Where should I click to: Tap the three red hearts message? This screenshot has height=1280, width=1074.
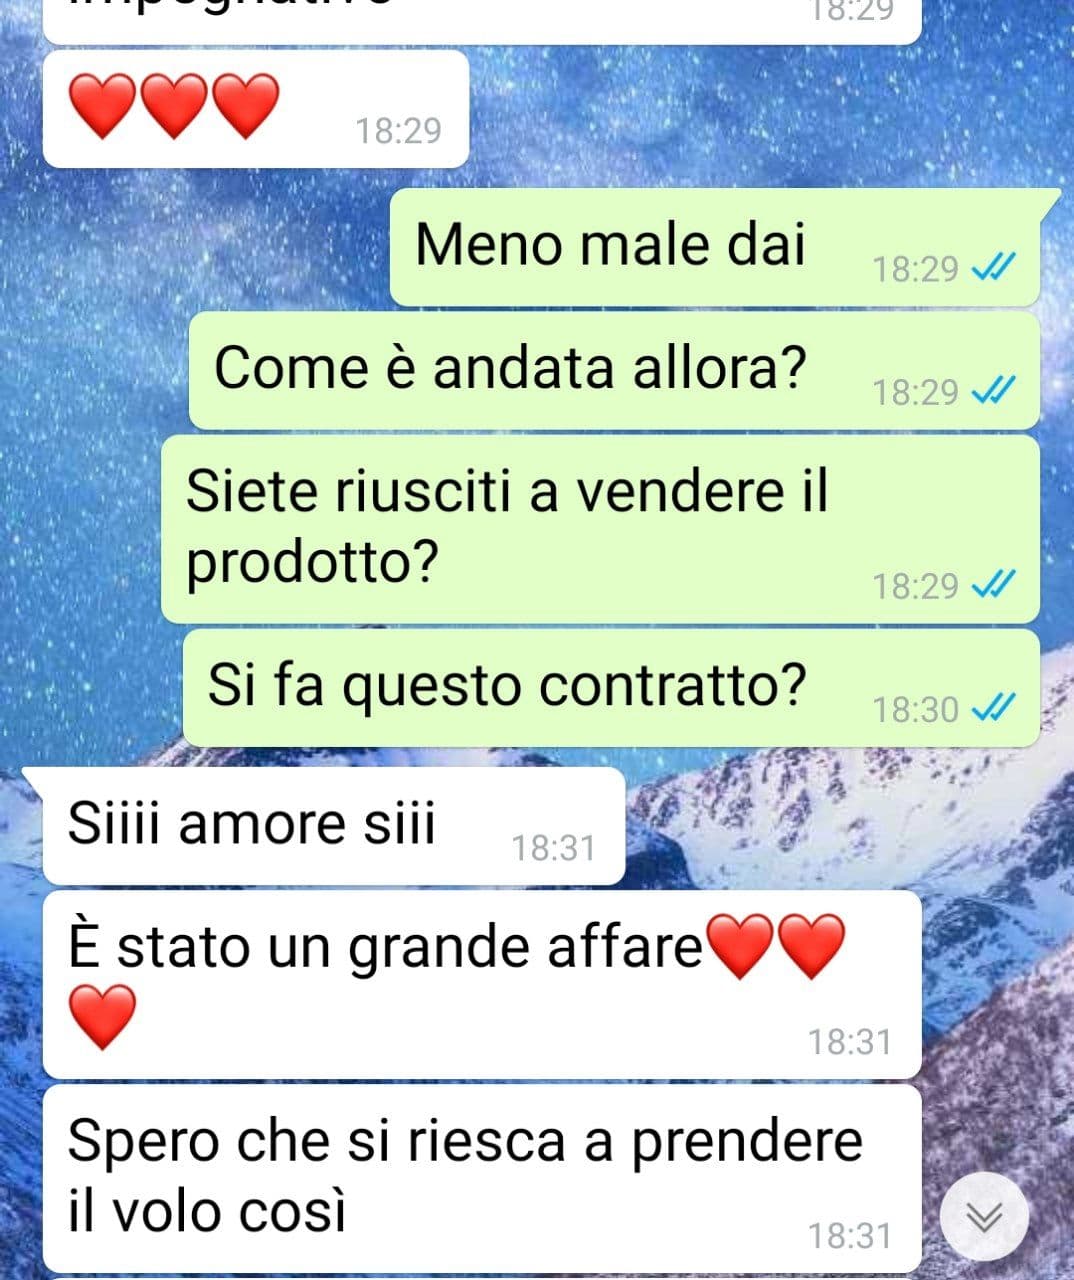256,108
